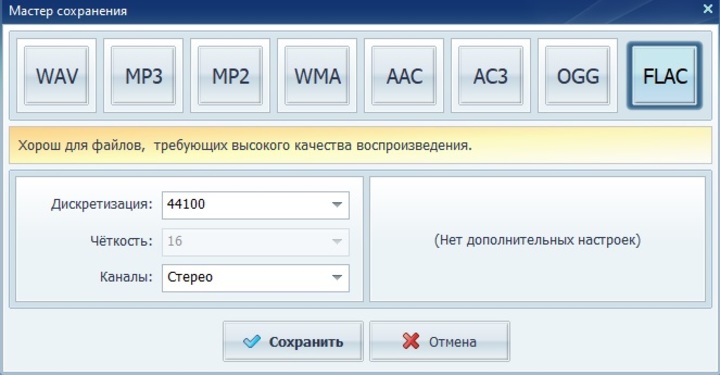Click the blue checkmark icon on Сохранить

tap(251, 341)
